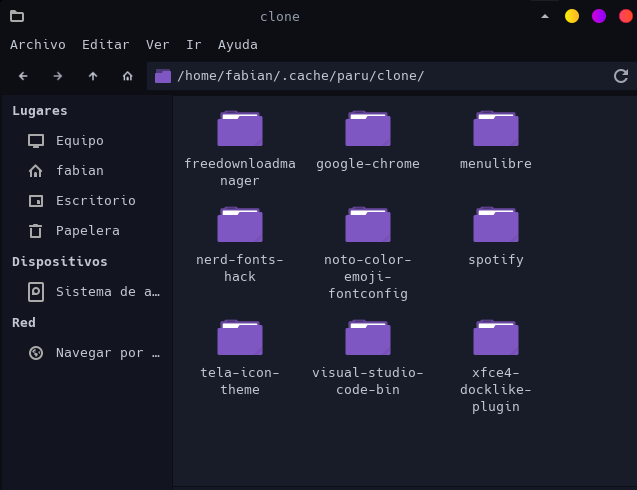Go forward with the right arrow button
Image resolution: width=637 pixels, height=490 pixels.
tap(58, 76)
